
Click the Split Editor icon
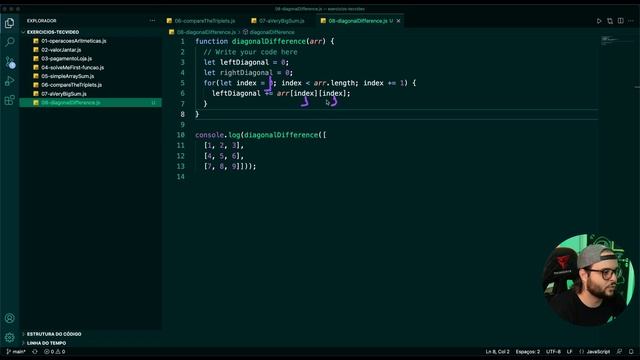click(x=620, y=21)
